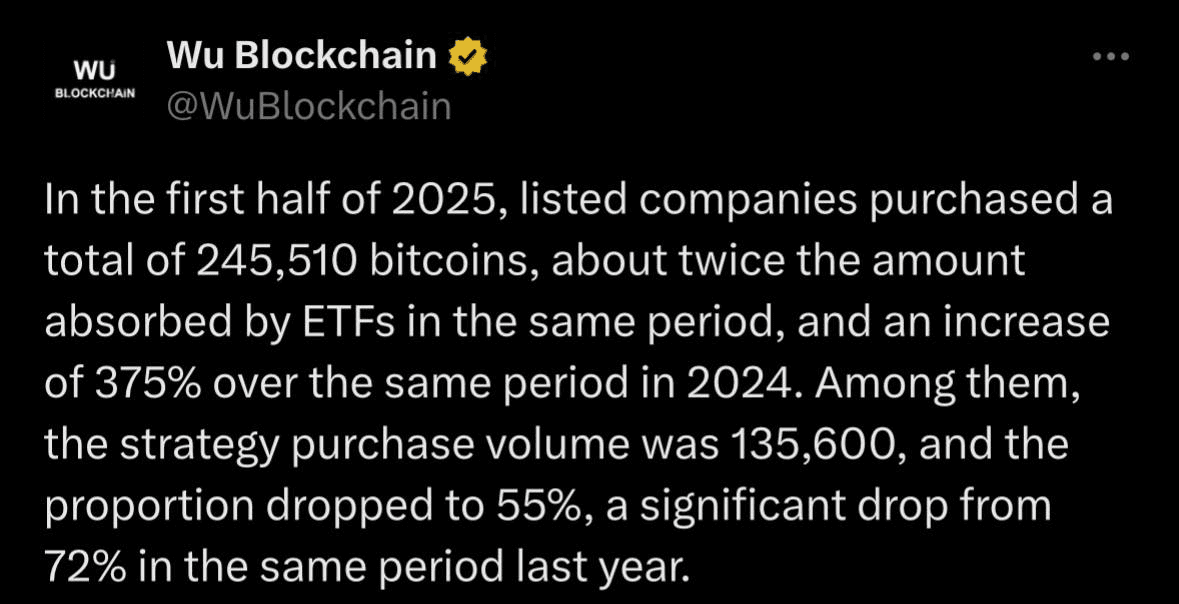This screenshot has width=1179, height=604.
Task: Expand the post options dropdown at top right
Action: [1111, 56]
